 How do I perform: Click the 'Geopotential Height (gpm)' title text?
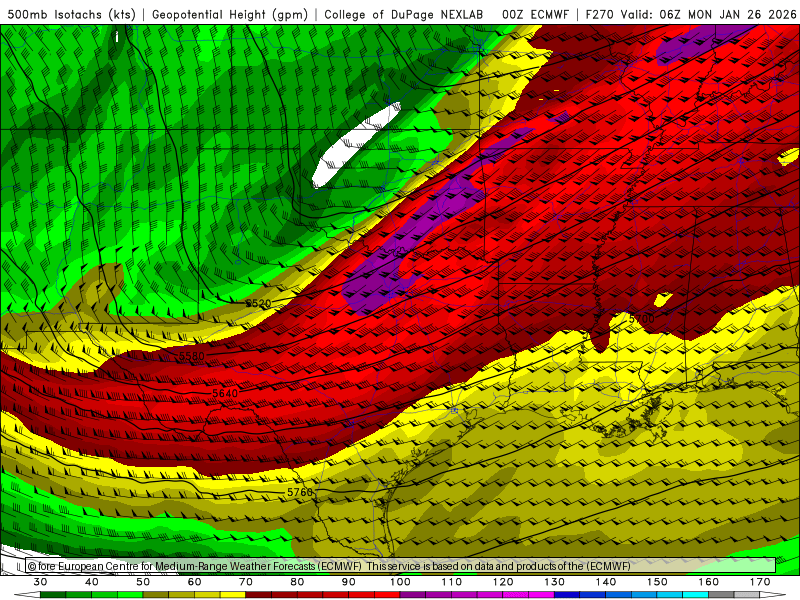tap(230, 14)
